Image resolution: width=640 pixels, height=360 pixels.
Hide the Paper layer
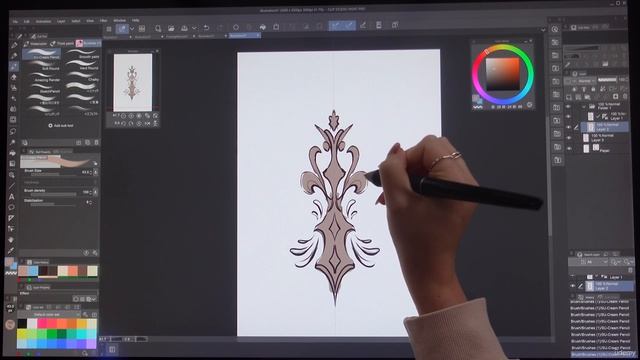[x=569, y=149]
